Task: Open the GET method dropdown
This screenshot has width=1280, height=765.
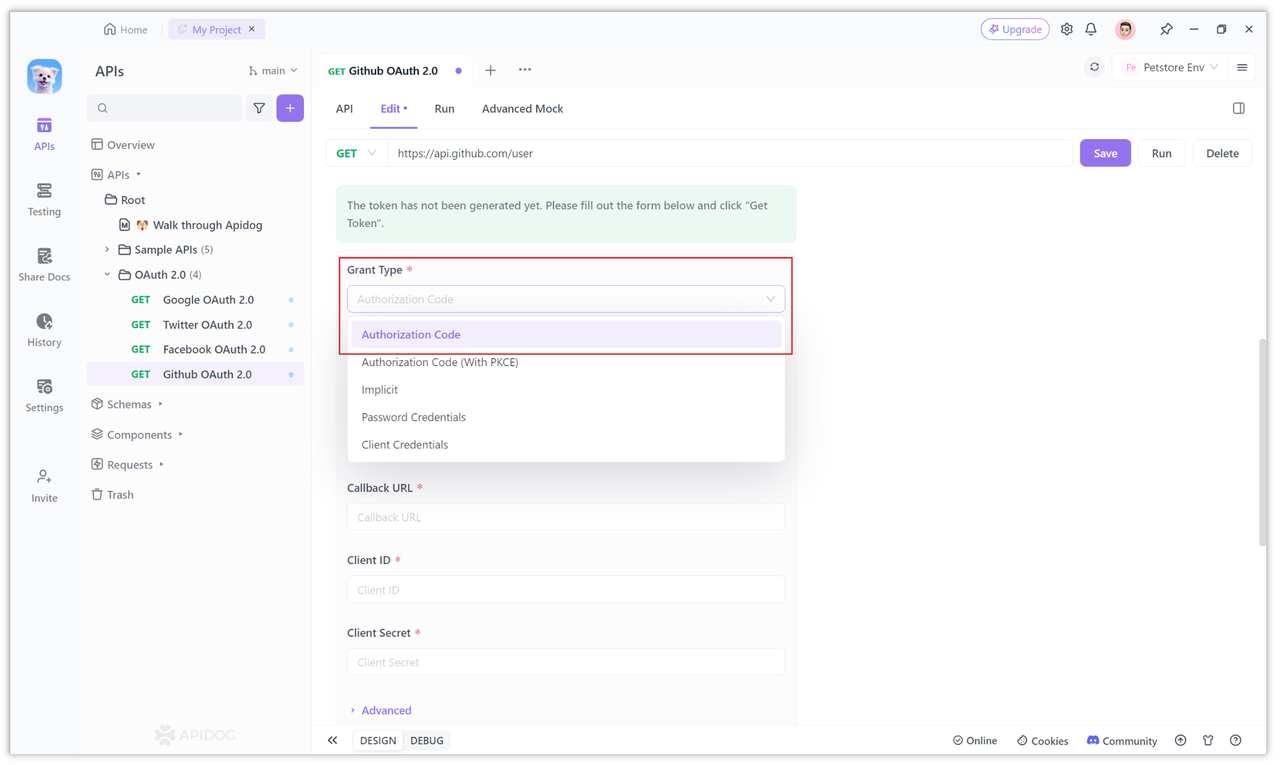Action: coord(356,153)
